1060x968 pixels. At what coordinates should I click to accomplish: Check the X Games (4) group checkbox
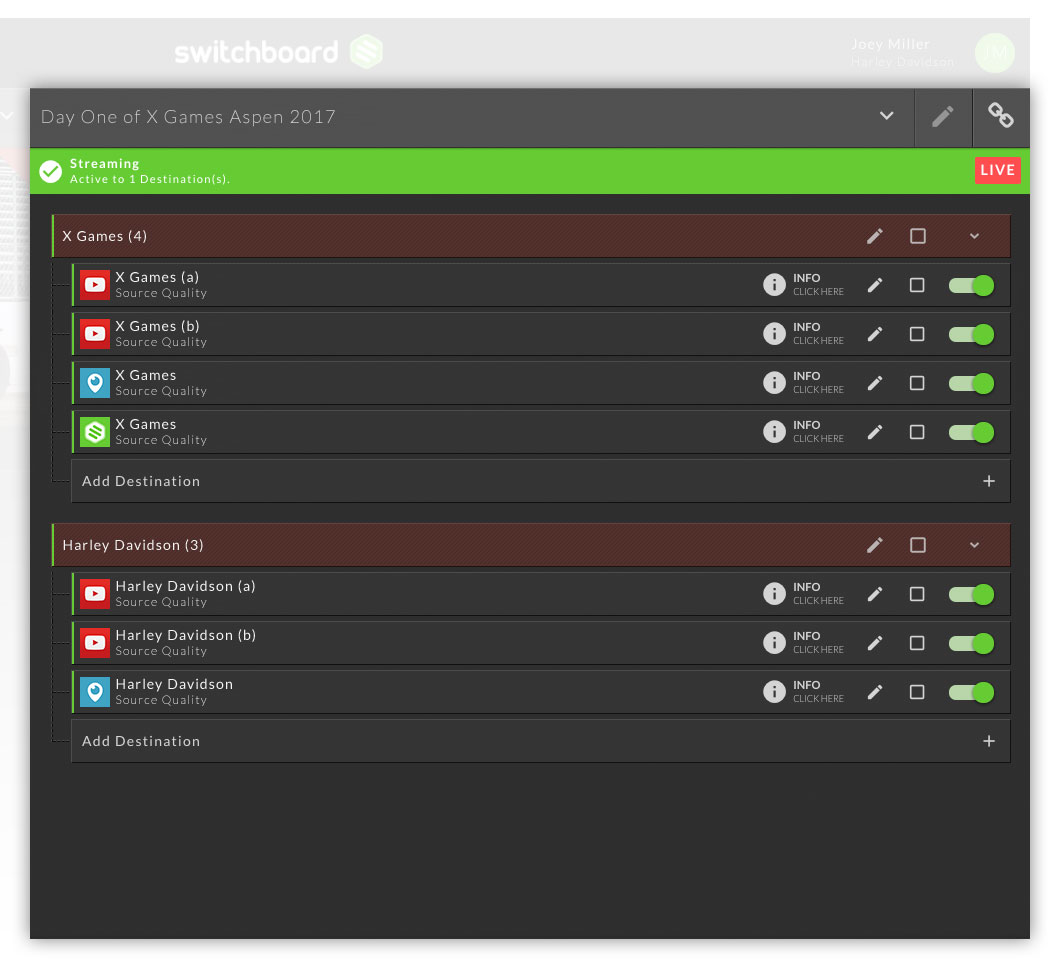pos(917,236)
